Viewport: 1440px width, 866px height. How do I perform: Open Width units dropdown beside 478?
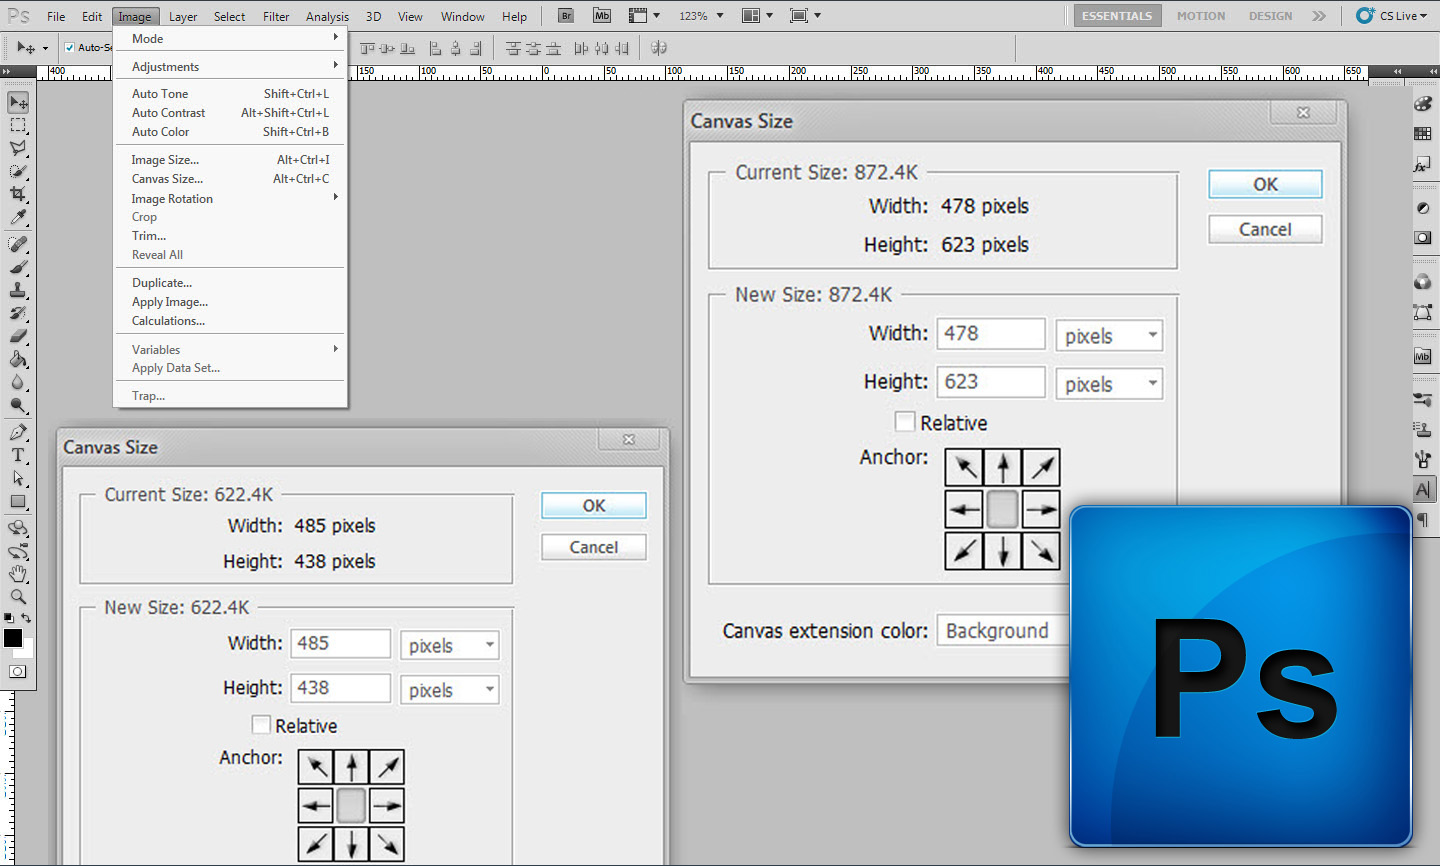pos(1109,335)
